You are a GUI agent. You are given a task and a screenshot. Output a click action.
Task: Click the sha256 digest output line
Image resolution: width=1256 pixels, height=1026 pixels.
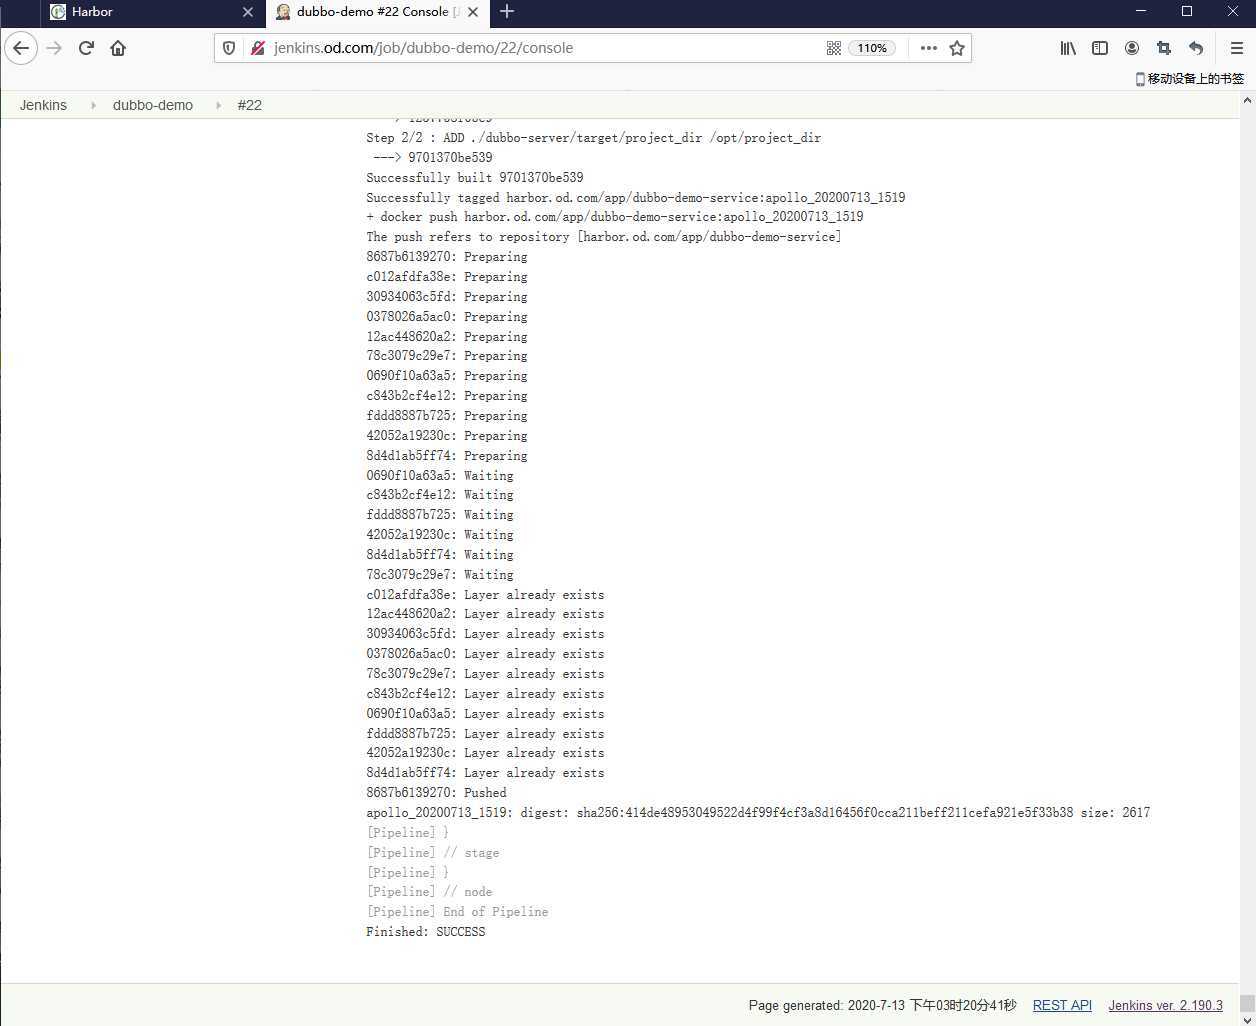coord(758,813)
